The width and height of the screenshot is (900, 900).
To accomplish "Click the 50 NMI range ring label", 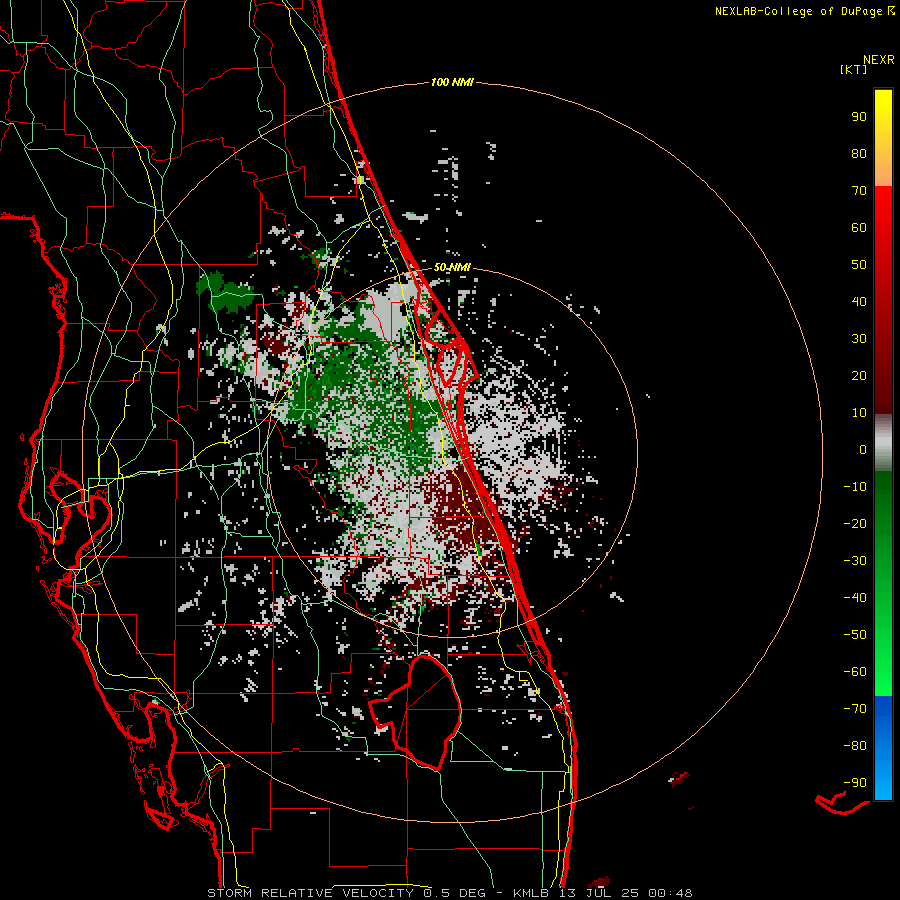I will click(x=452, y=267).
